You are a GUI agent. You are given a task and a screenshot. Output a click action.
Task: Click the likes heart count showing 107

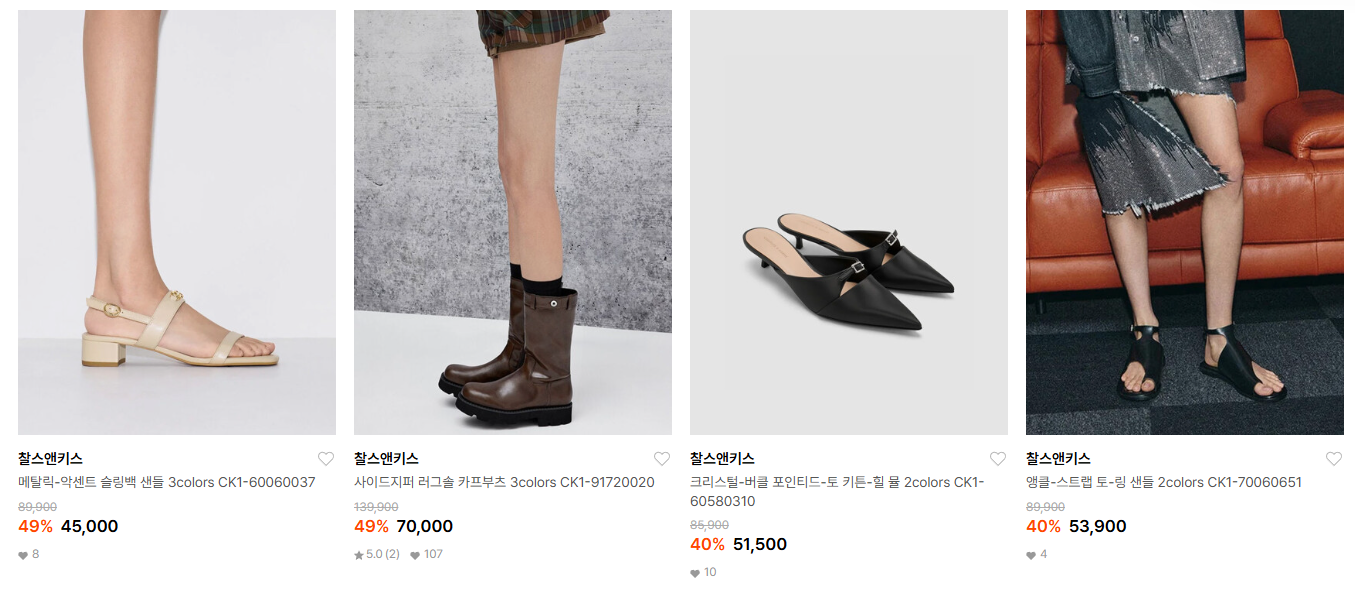pos(426,554)
